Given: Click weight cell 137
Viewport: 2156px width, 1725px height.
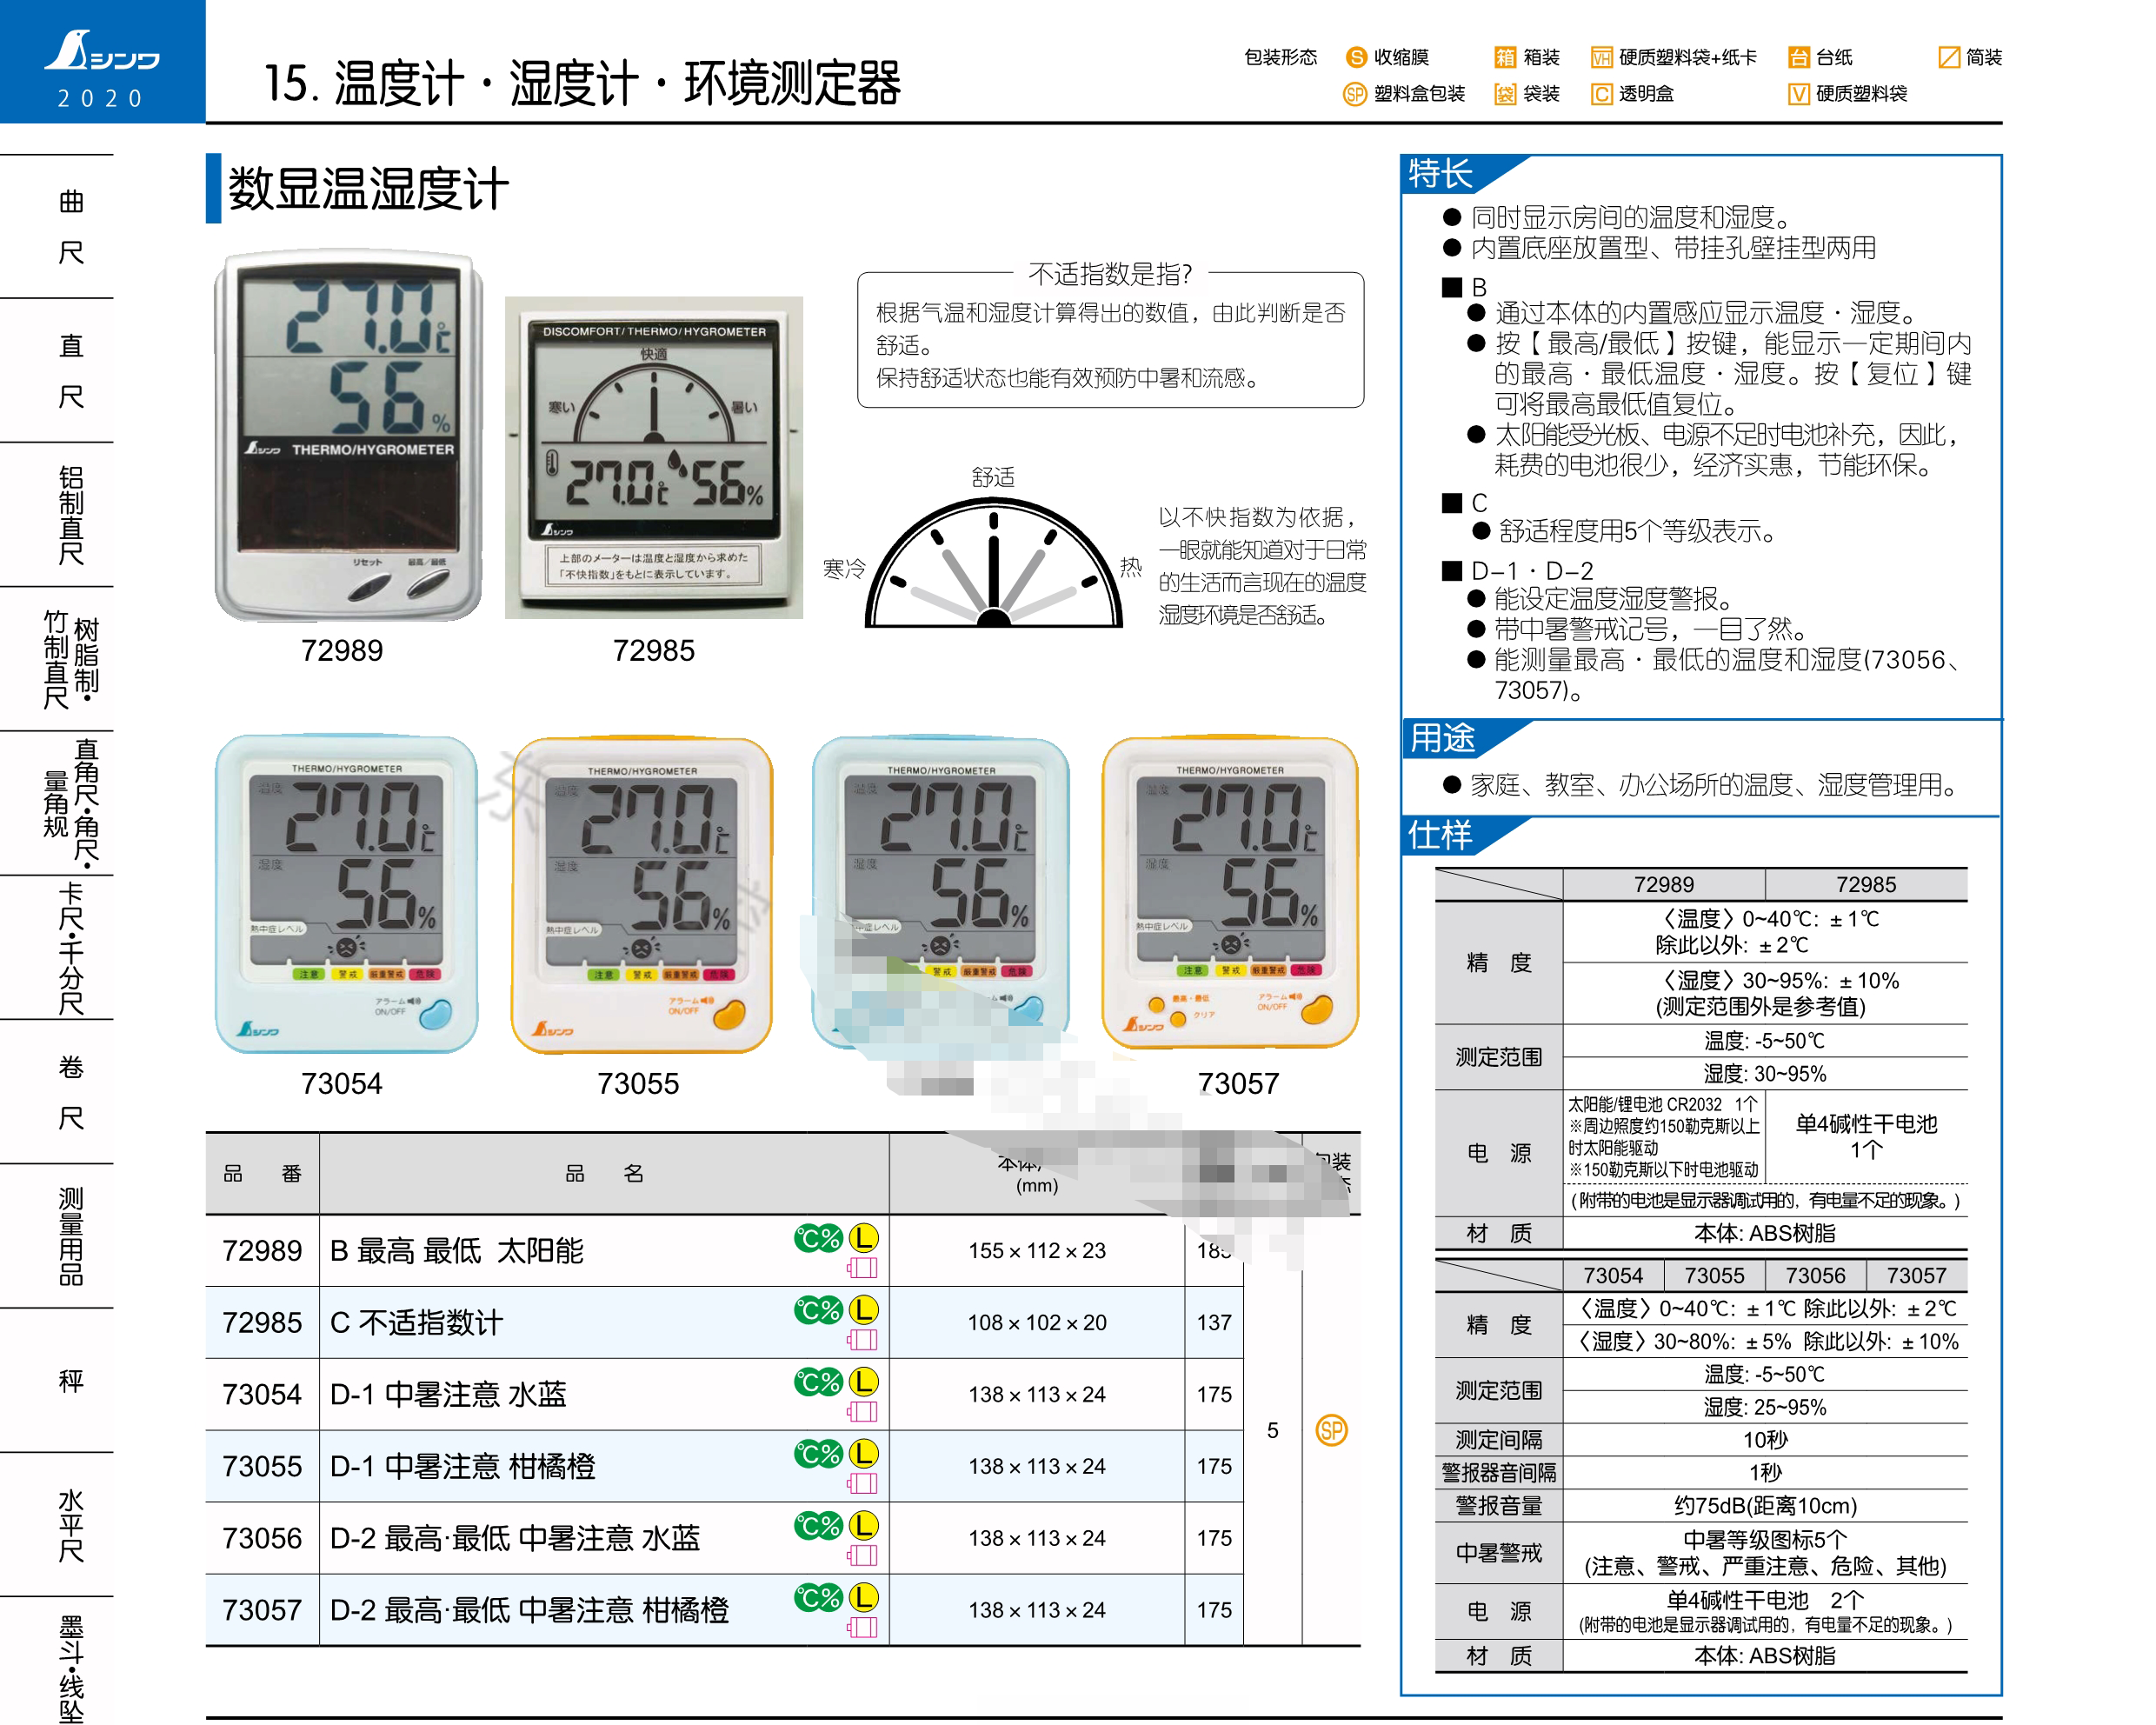Looking at the screenshot, I should point(1214,1322).
